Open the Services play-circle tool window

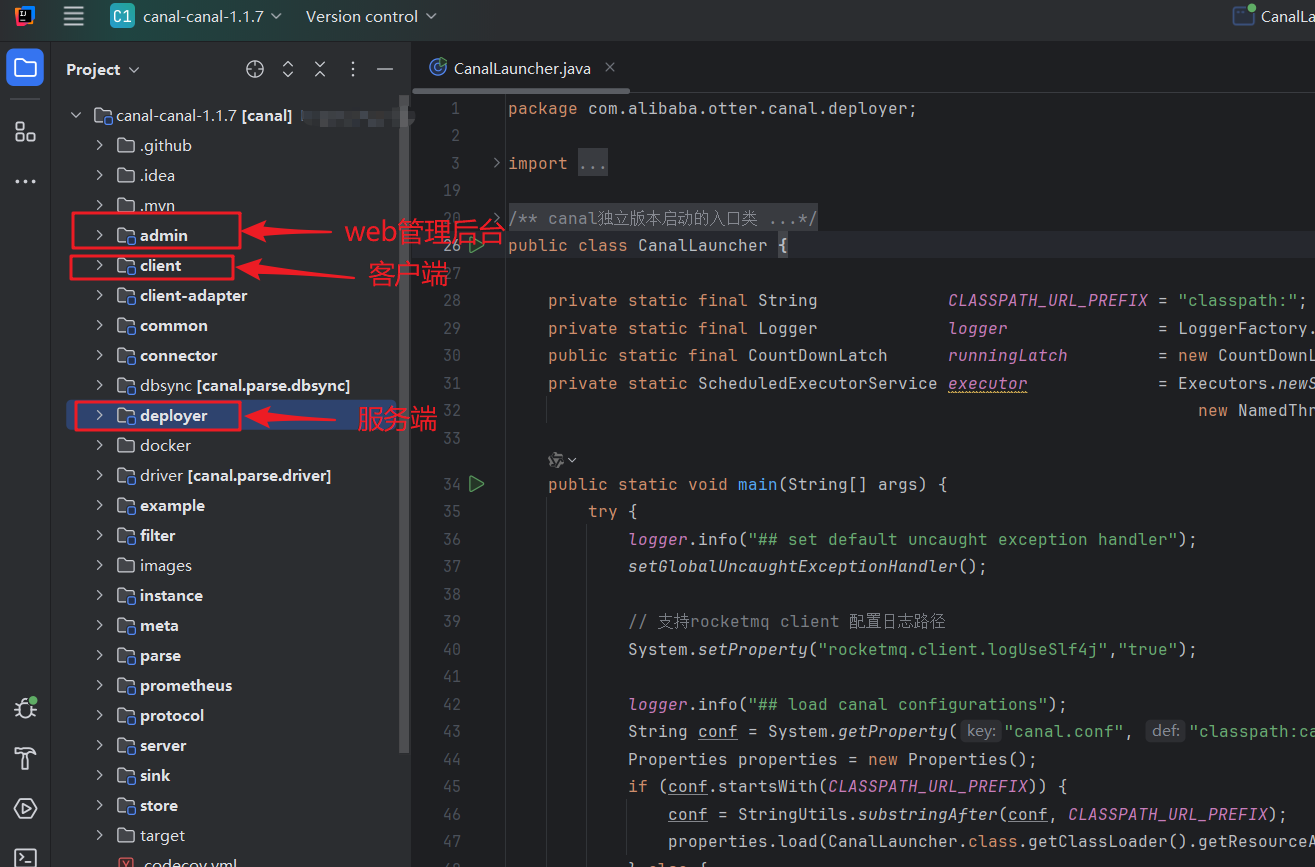point(25,809)
